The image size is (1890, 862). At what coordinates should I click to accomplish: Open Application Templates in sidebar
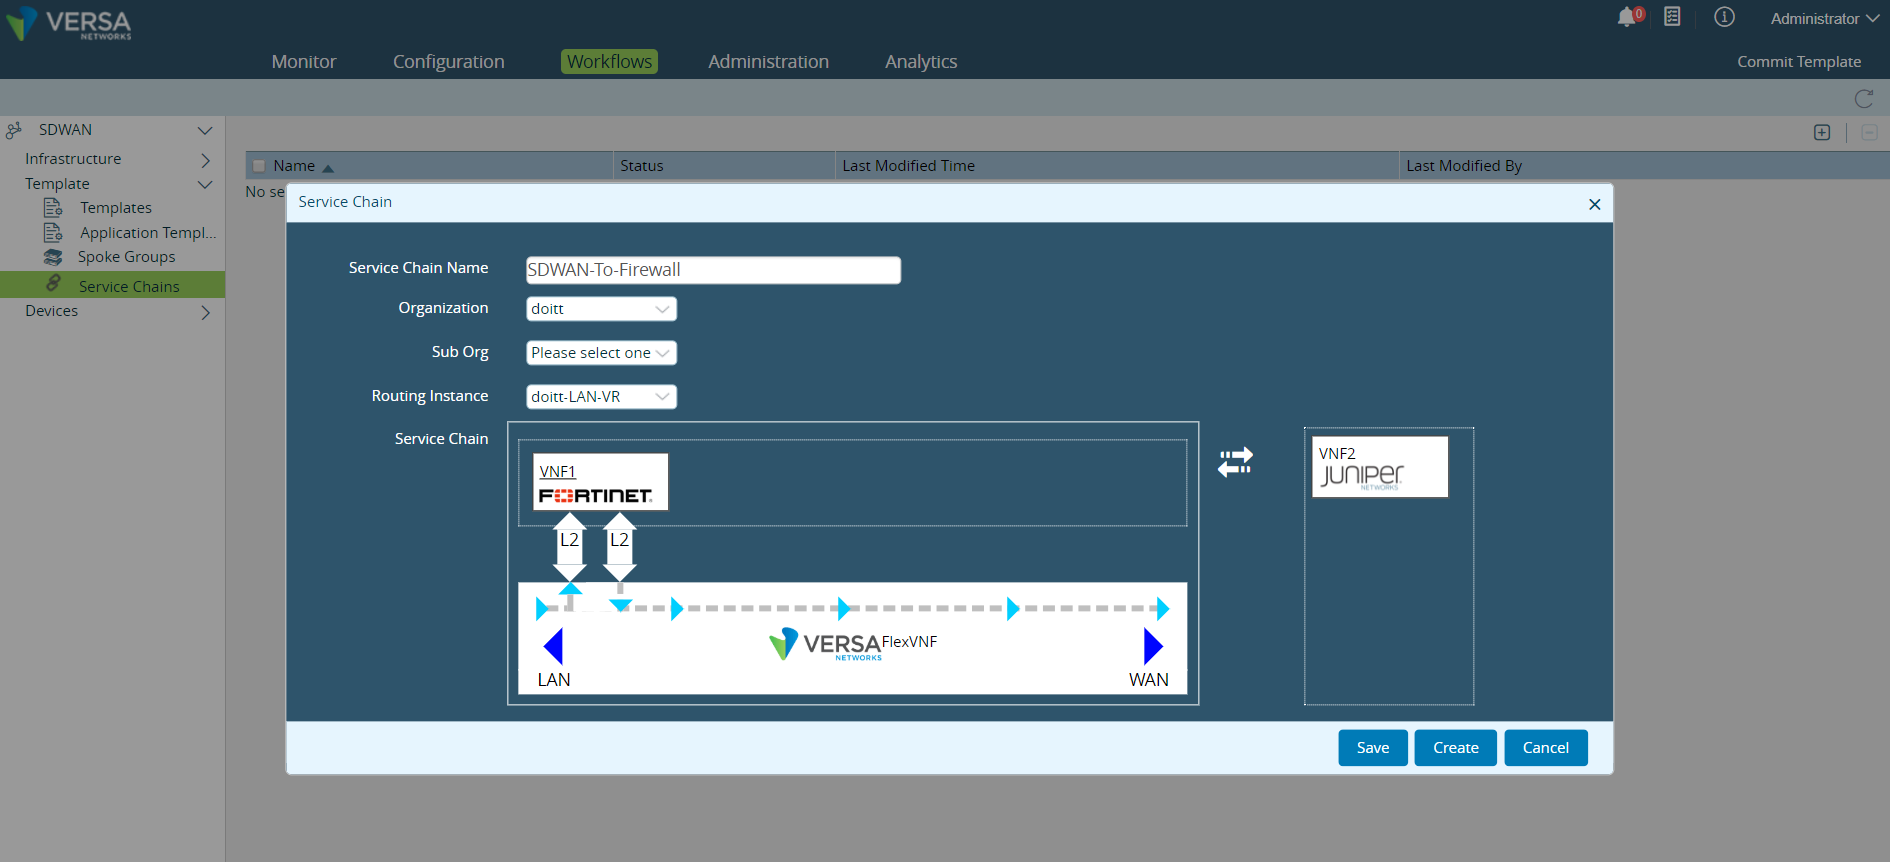148,233
